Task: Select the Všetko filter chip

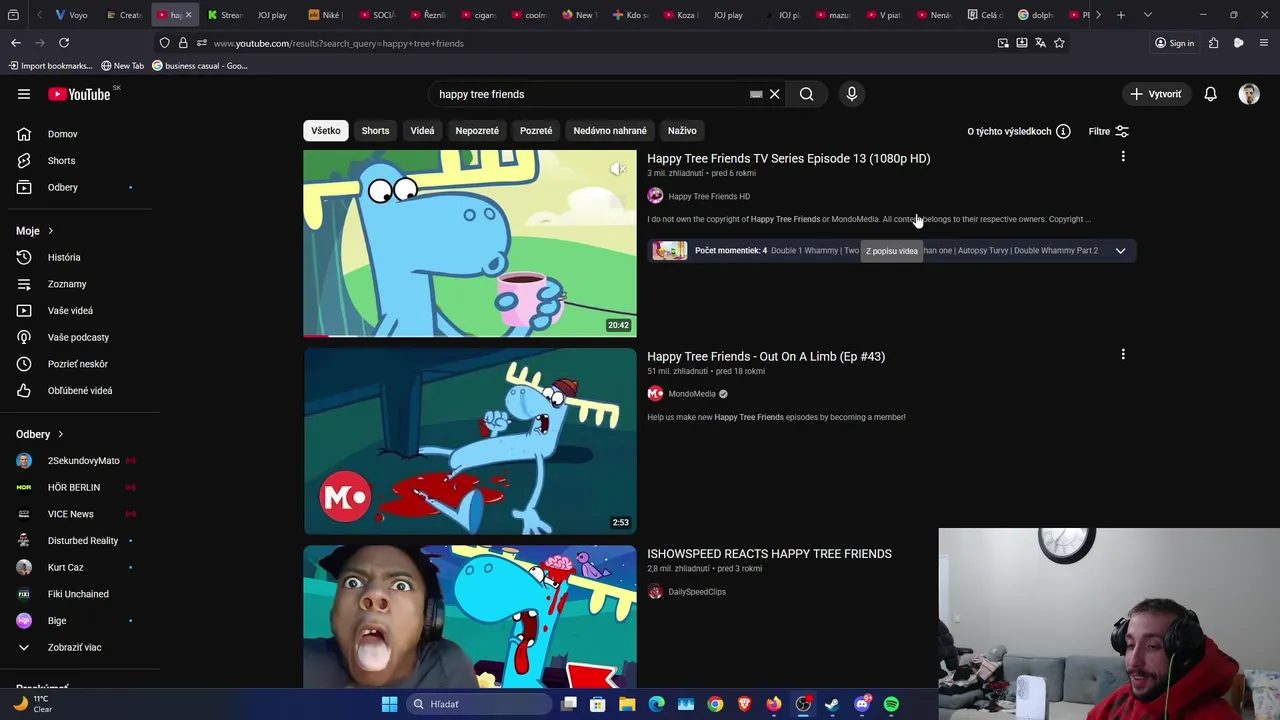Action: tap(326, 131)
